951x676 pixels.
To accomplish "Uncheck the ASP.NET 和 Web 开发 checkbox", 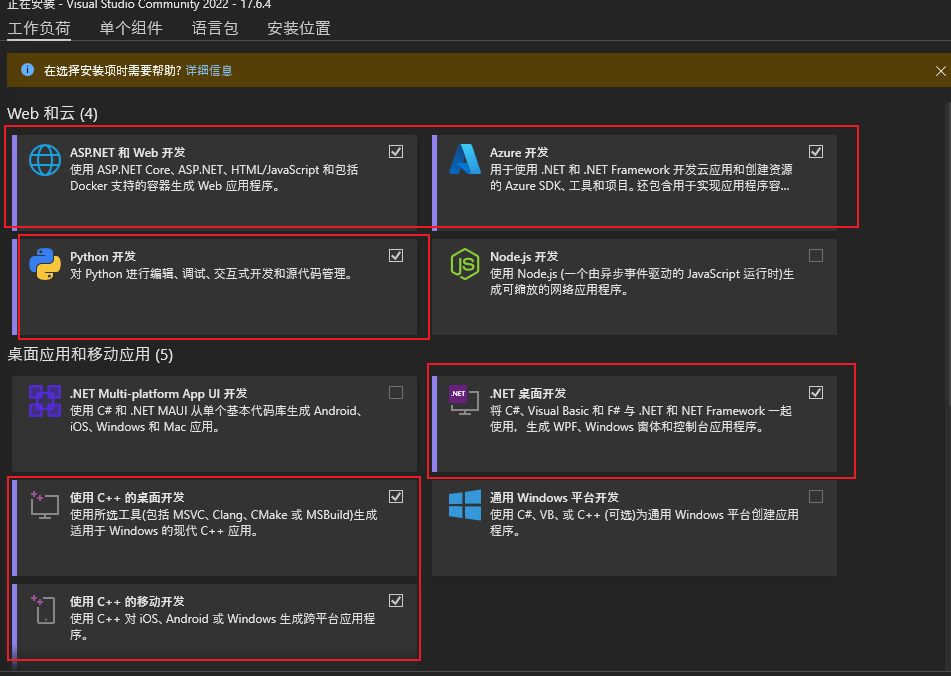I will [x=396, y=152].
